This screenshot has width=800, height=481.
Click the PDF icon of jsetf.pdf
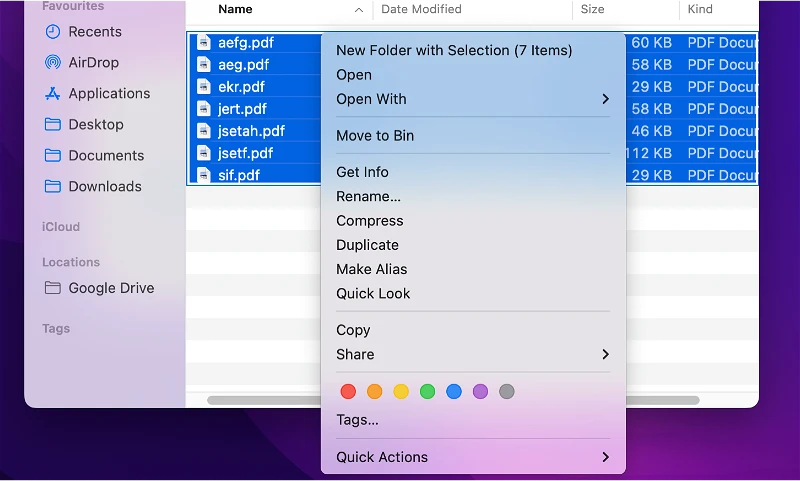pyautogui.click(x=204, y=153)
